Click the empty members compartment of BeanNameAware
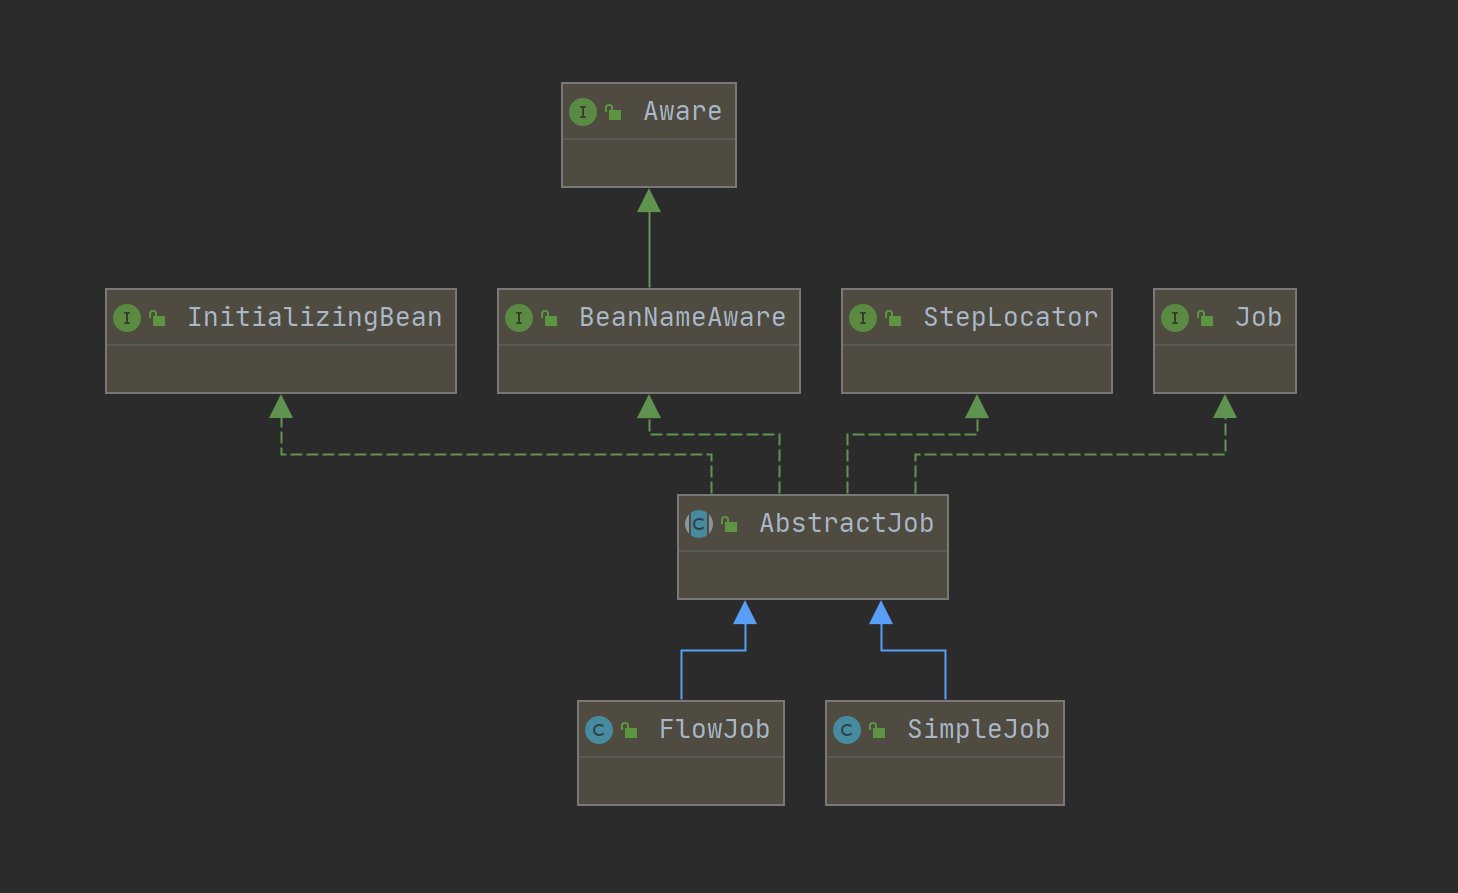Viewport: 1458px width, 893px height. pyautogui.click(x=649, y=369)
